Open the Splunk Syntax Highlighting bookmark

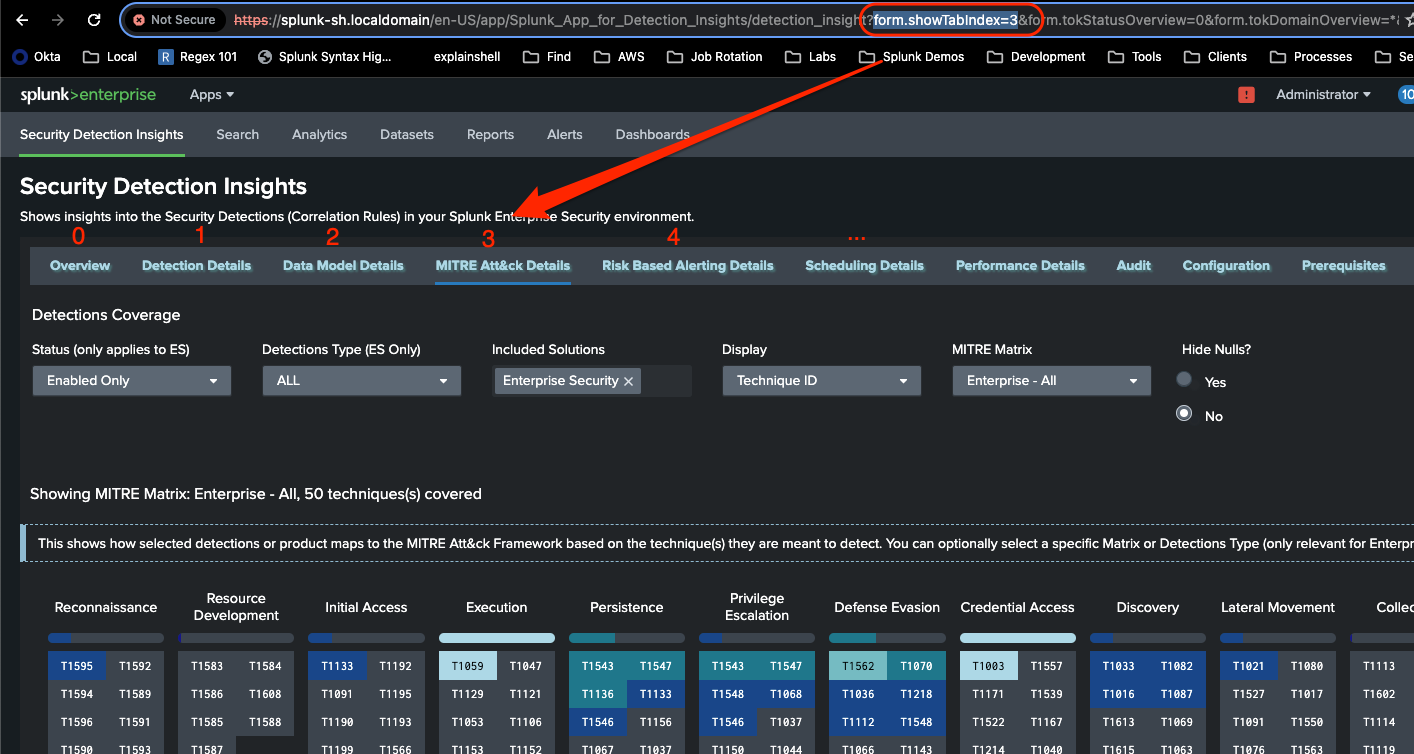[x=325, y=57]
